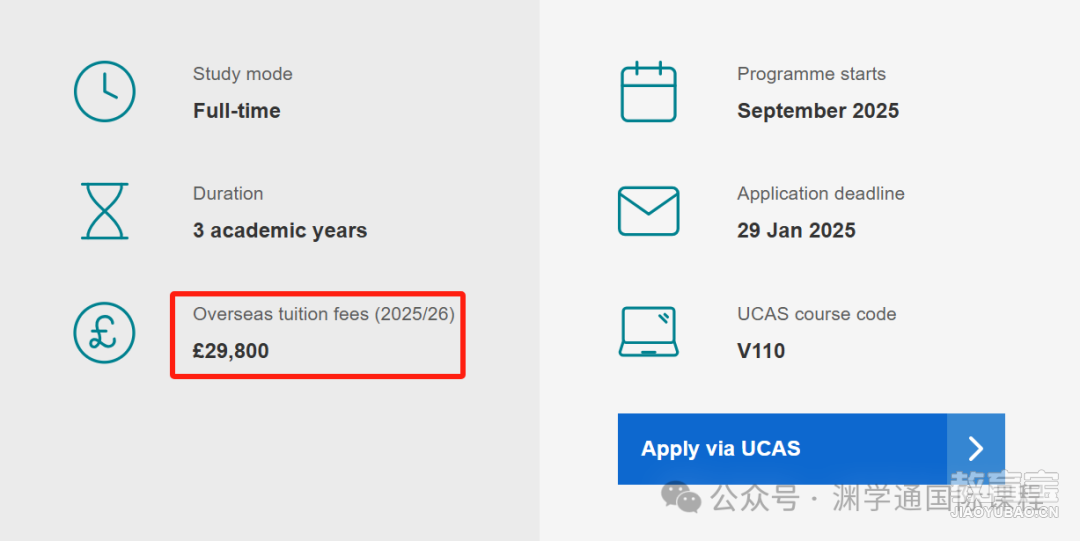The height and width of the screenshot is (541, 1080).
Task: Click the Application deadline label
Action: (x=821, y=194)
